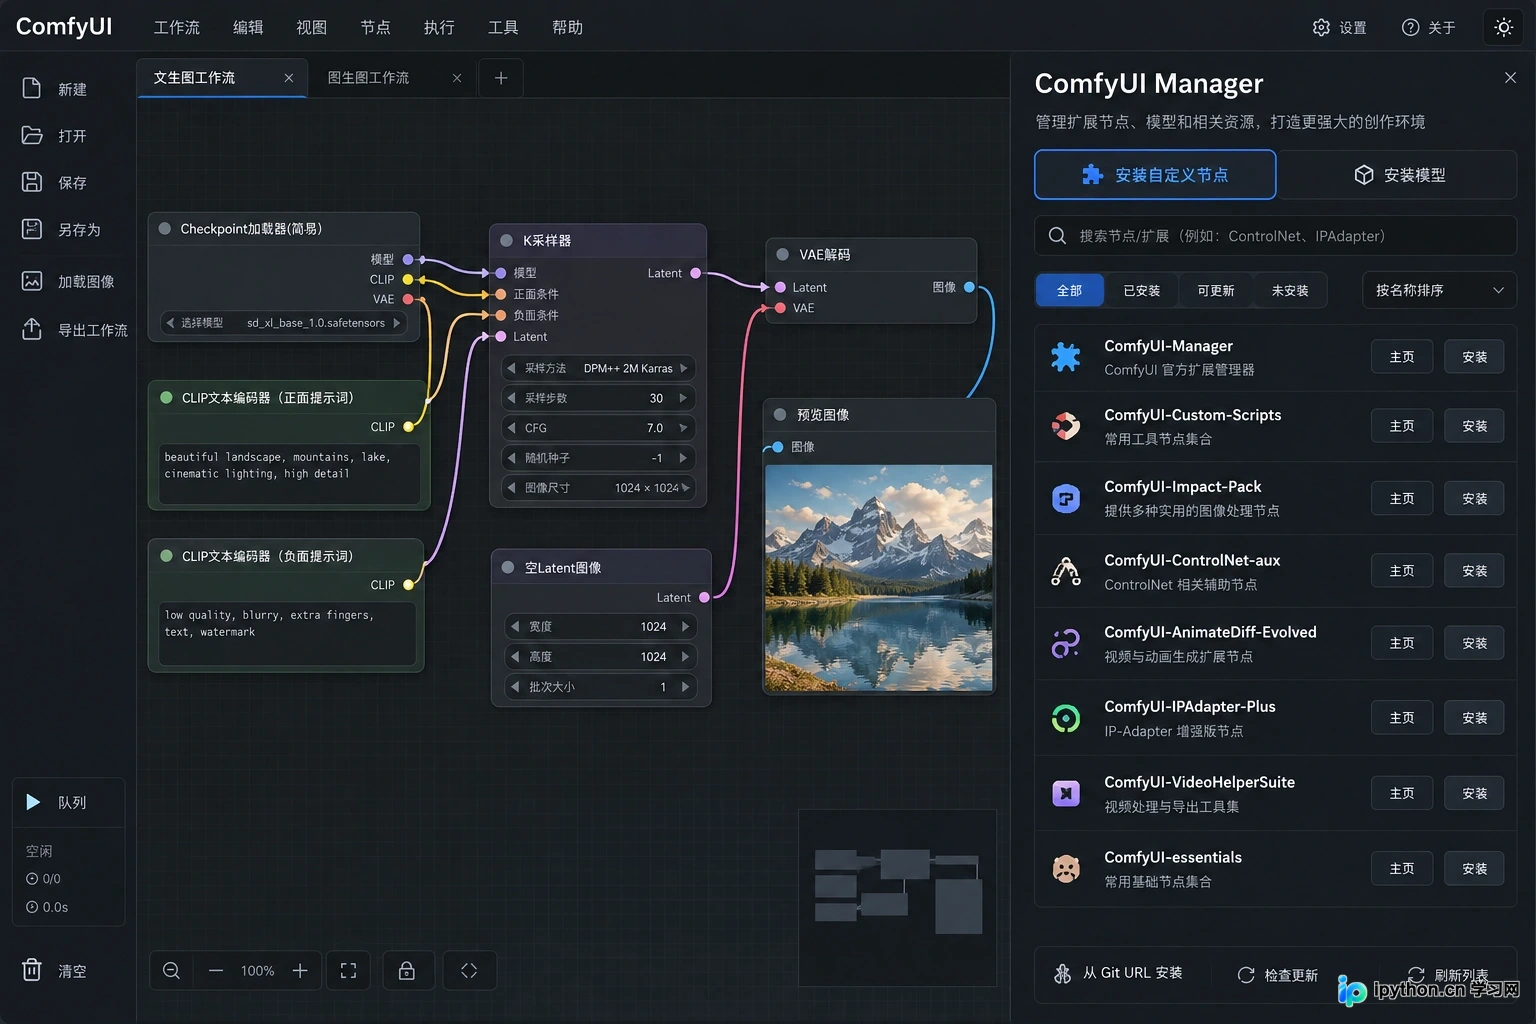Screen dimensions: 1536x1024
Task: Toggle the 空Latent图像 node collapse dot
Action: tap(508, 567)
